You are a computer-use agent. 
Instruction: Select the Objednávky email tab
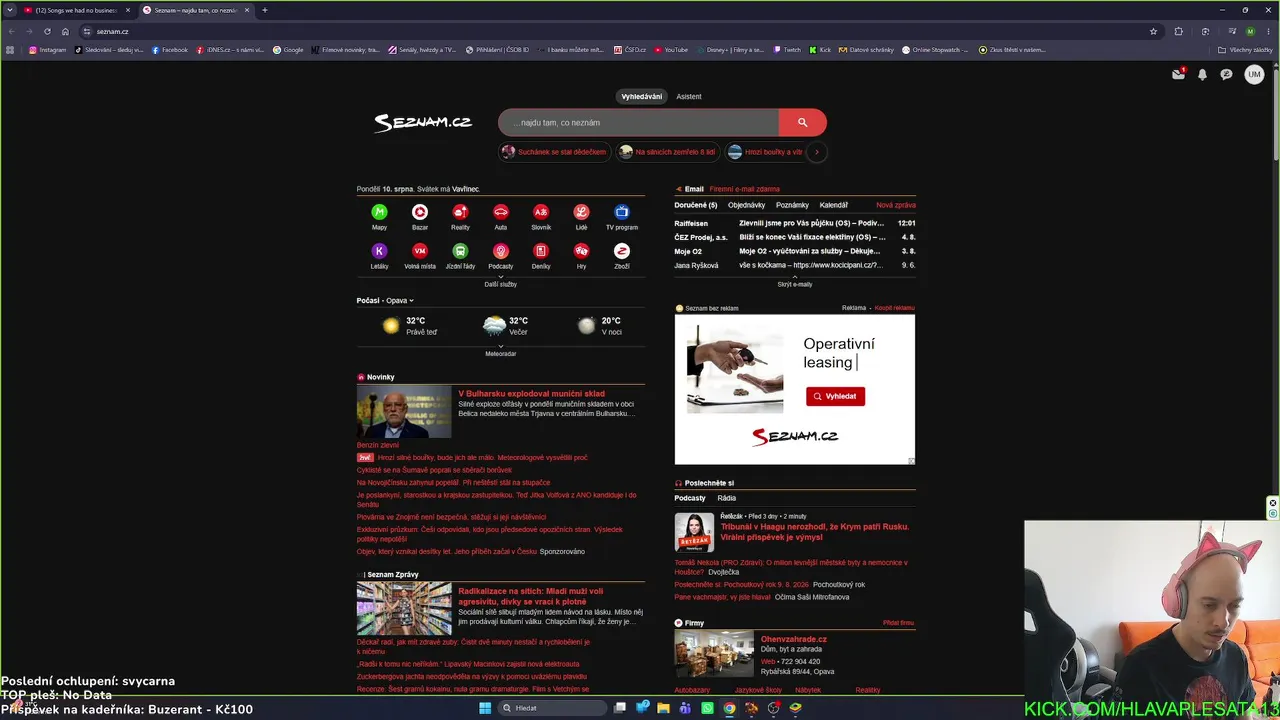coord(747,205)
